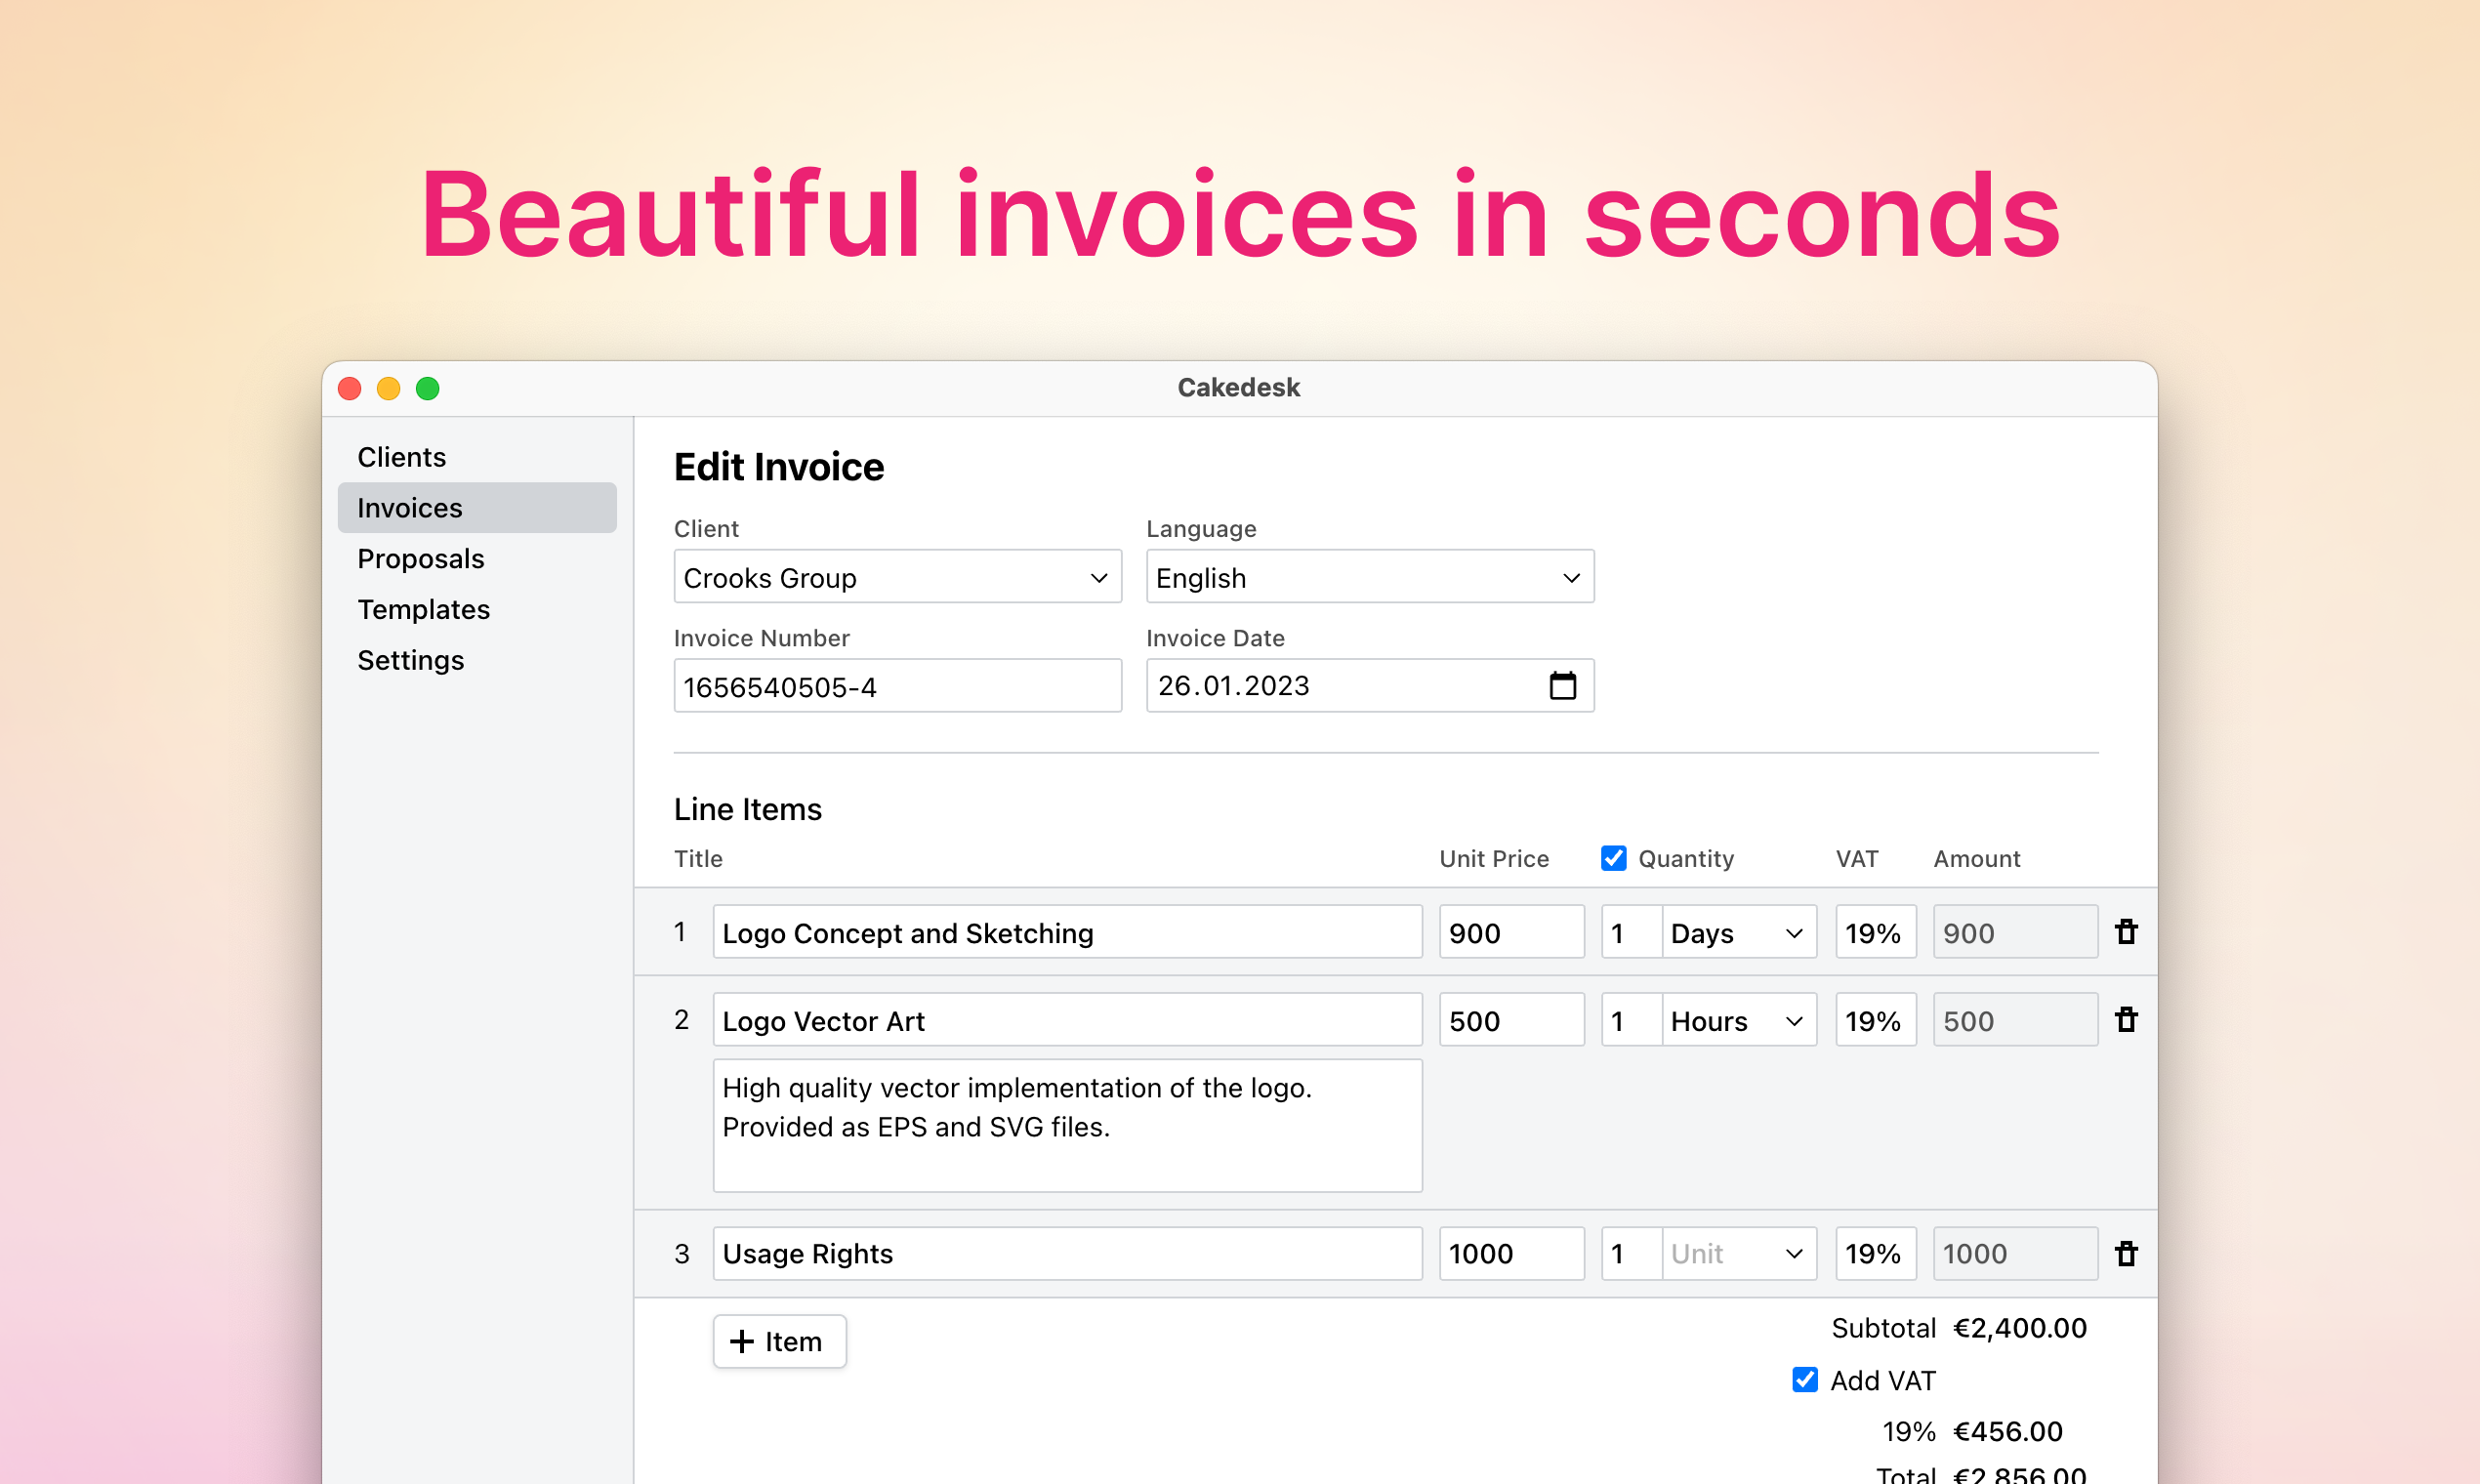Click the amount field showing 900

point(2016,932)
